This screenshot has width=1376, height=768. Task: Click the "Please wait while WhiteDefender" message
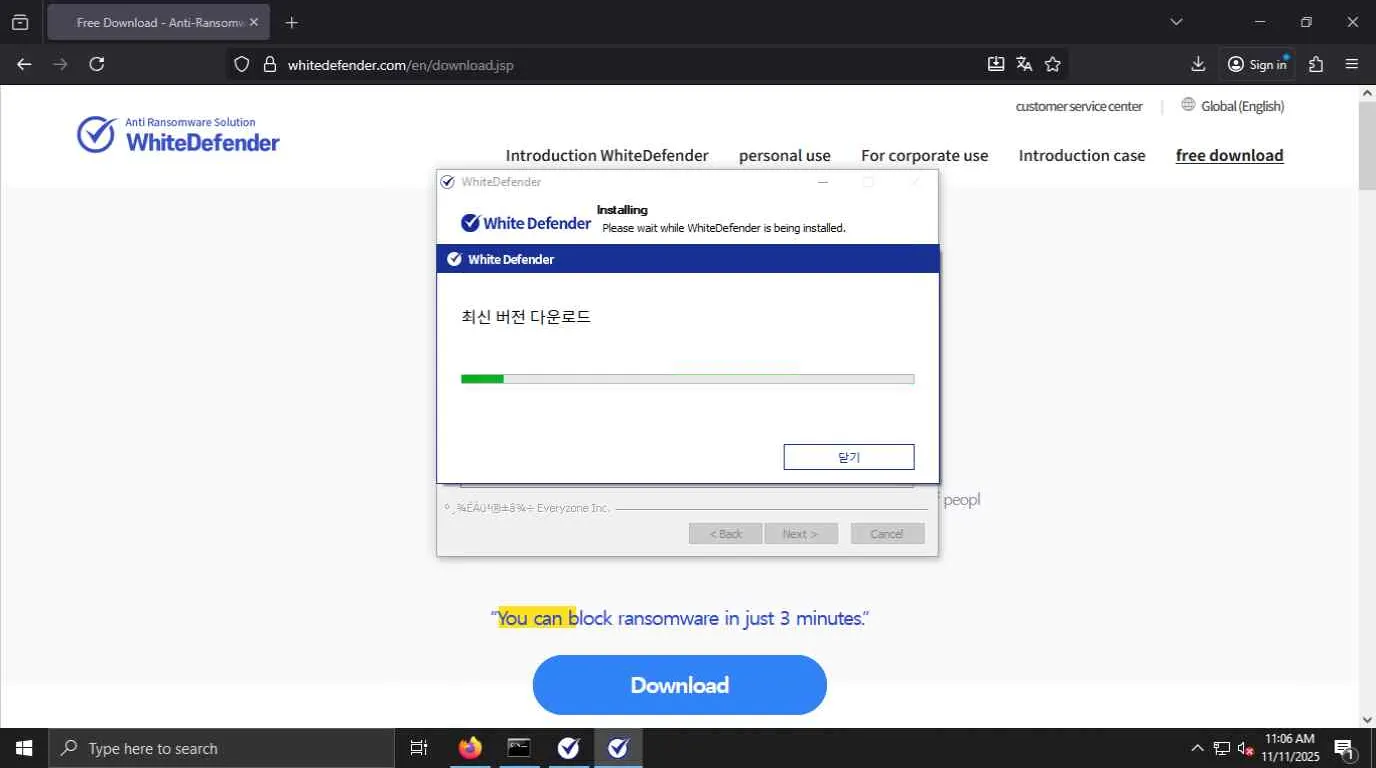(724, 228)
